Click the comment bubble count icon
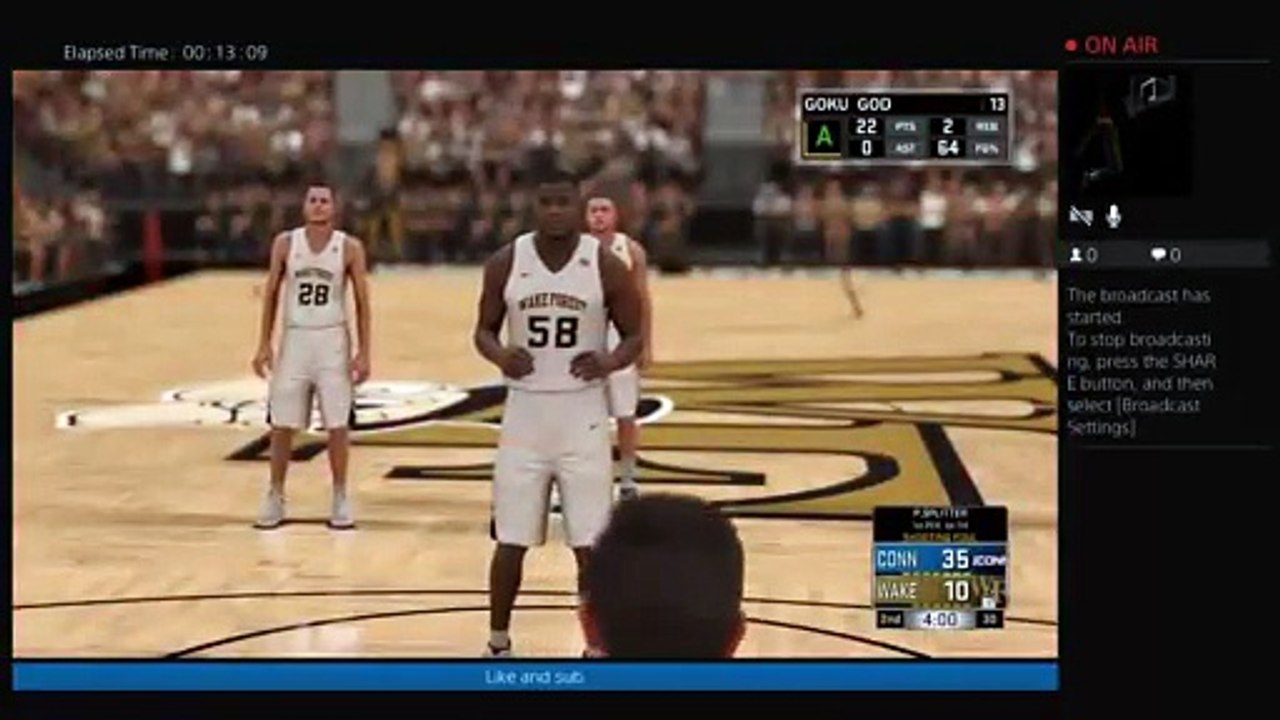Screen dimensions: 1280x720 pos(1158,255)
